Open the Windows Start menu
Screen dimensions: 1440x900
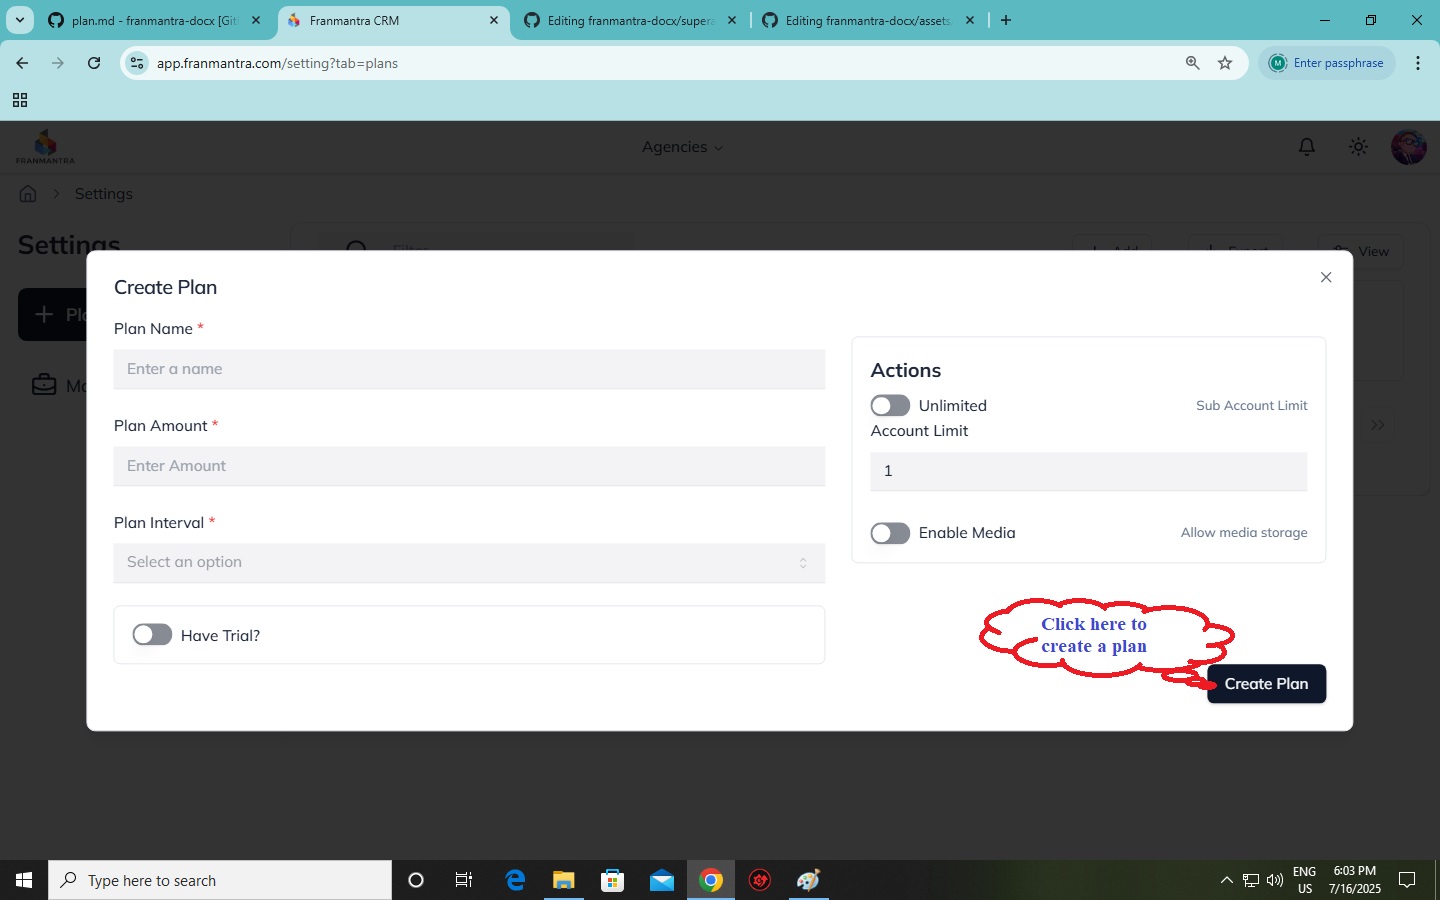(24, 880)
